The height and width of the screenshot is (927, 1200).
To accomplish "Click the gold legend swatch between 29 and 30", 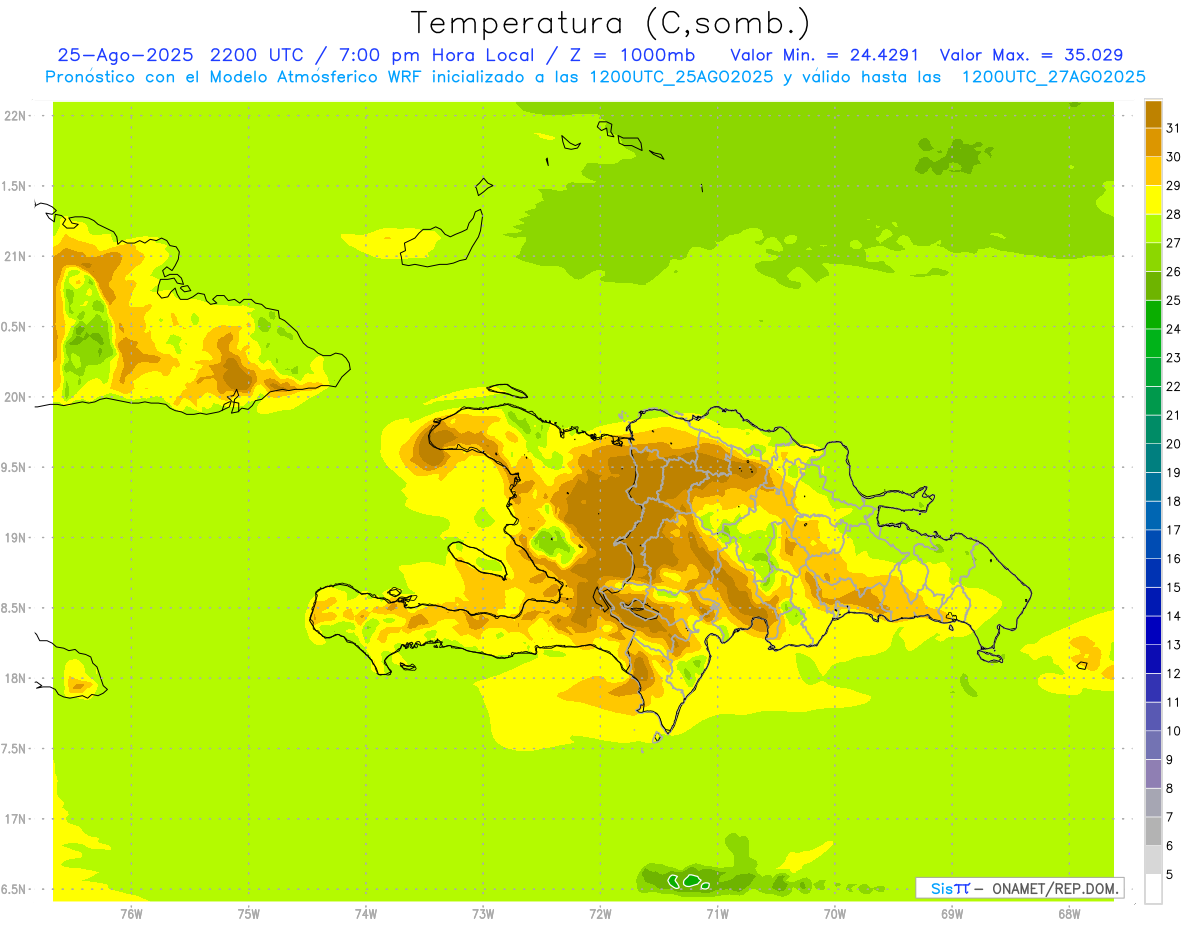I will 1153,171.
